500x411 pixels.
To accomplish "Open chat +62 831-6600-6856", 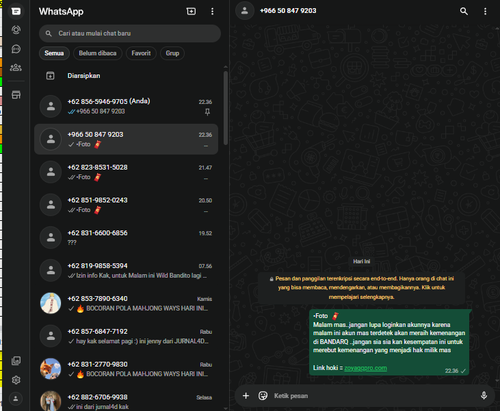I will click(x=126, y=238).
